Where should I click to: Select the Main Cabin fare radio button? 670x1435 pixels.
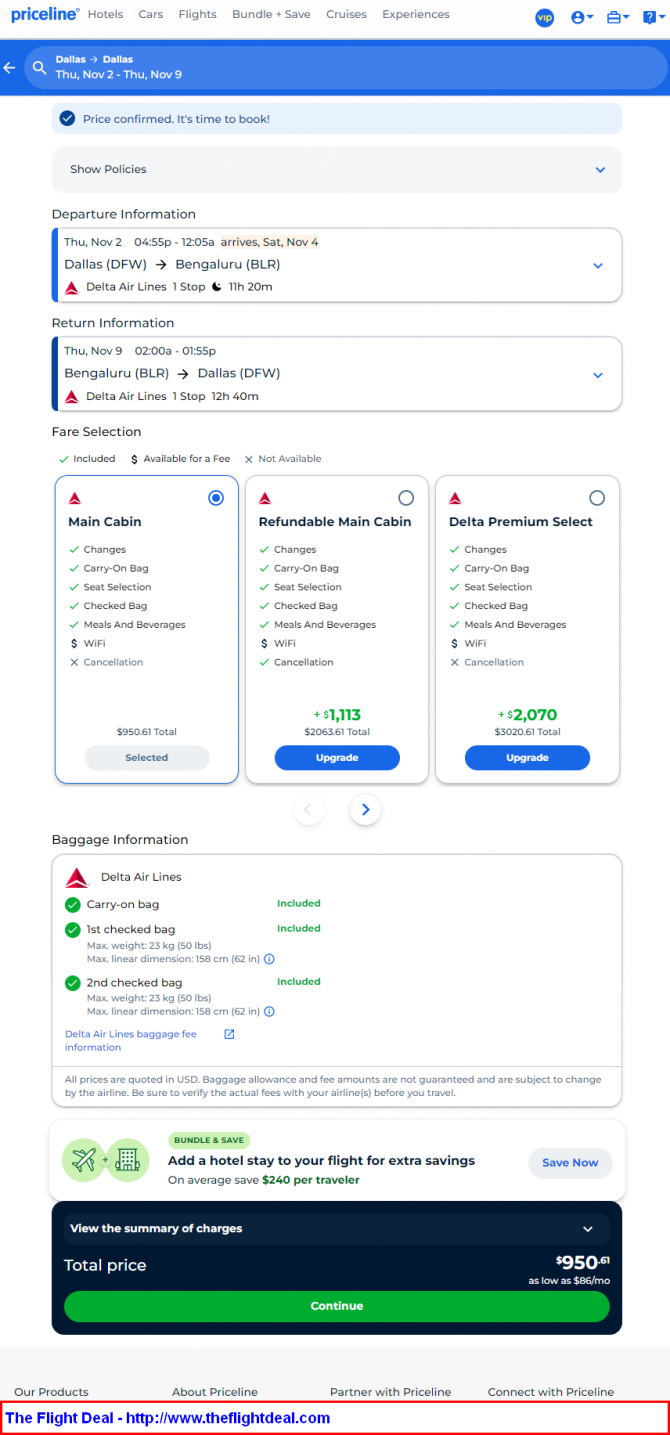(x=216, y=498)
